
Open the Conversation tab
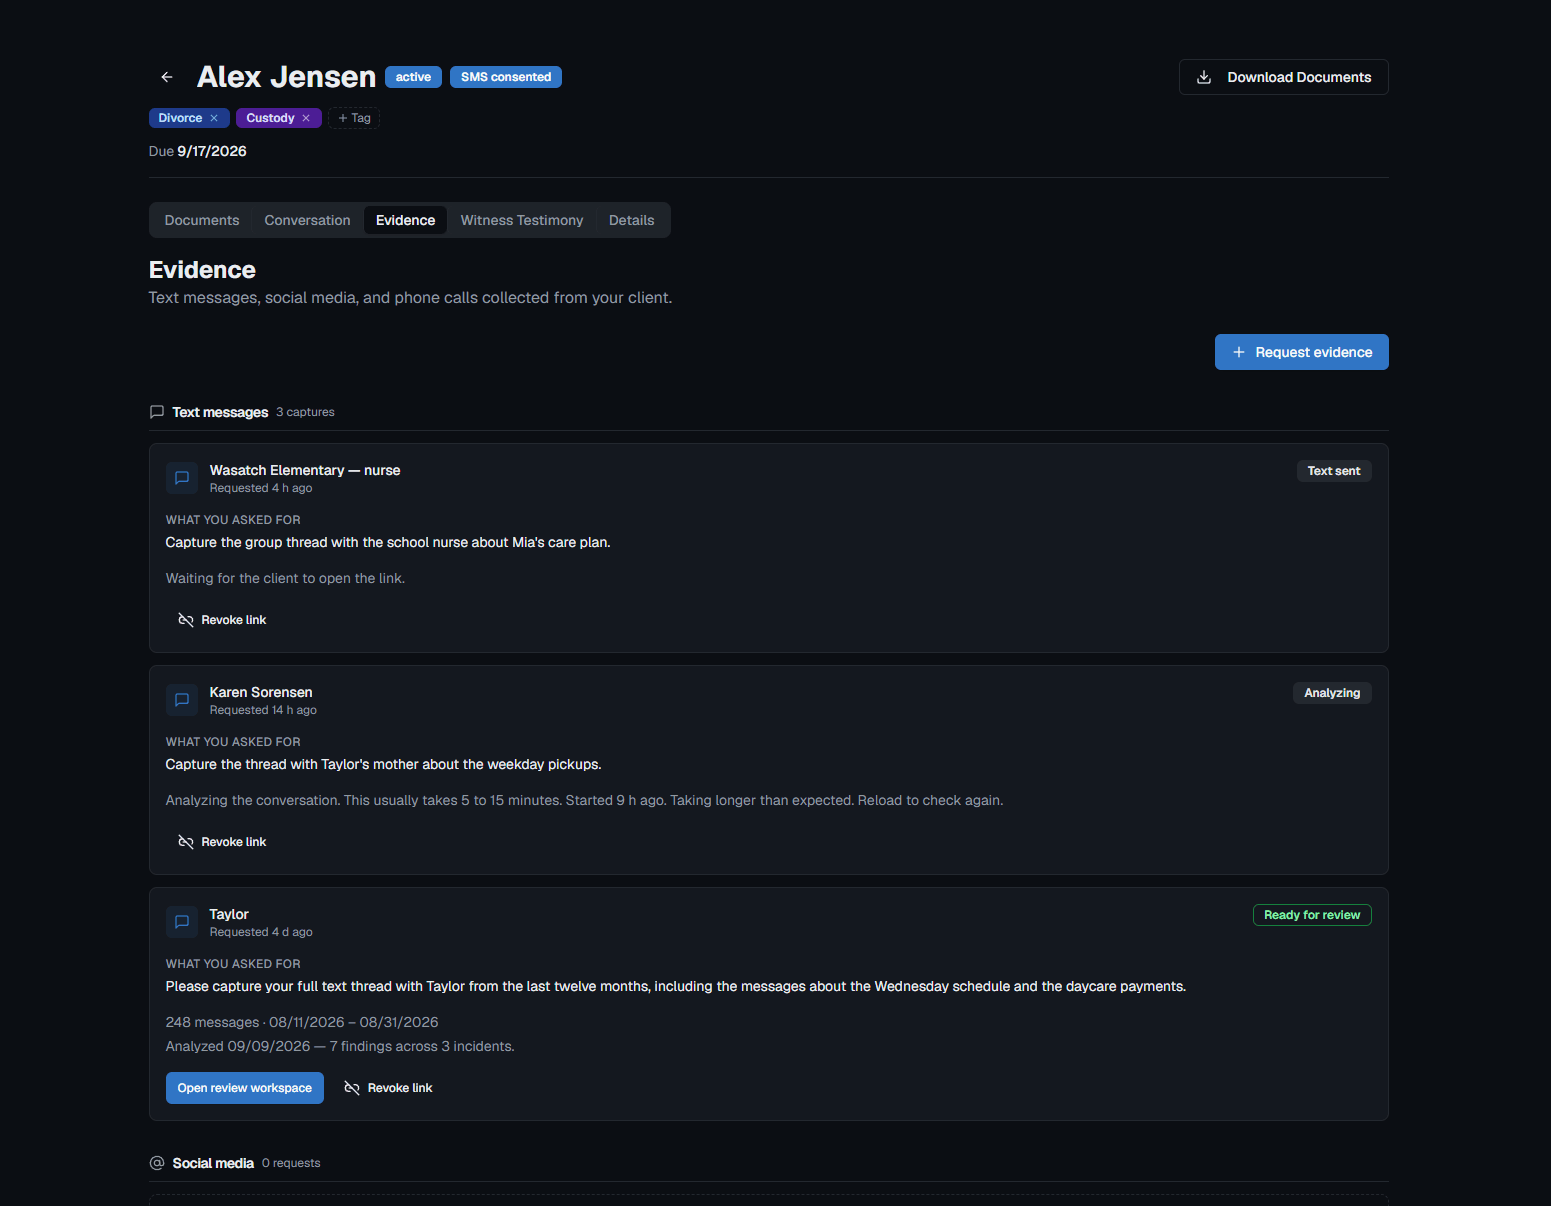pyautogui.click(x=307, y=220)
